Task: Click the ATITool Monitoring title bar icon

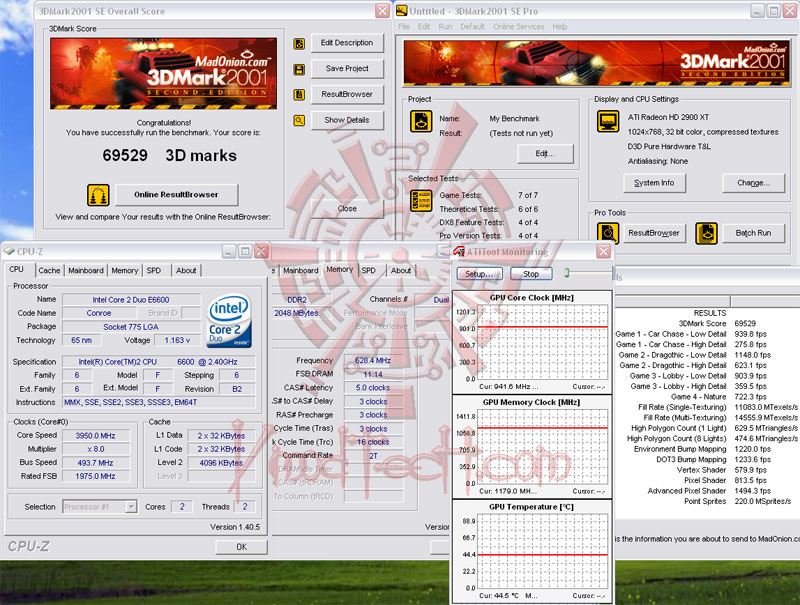Action: pyautogui.click(x=459, y=251)
